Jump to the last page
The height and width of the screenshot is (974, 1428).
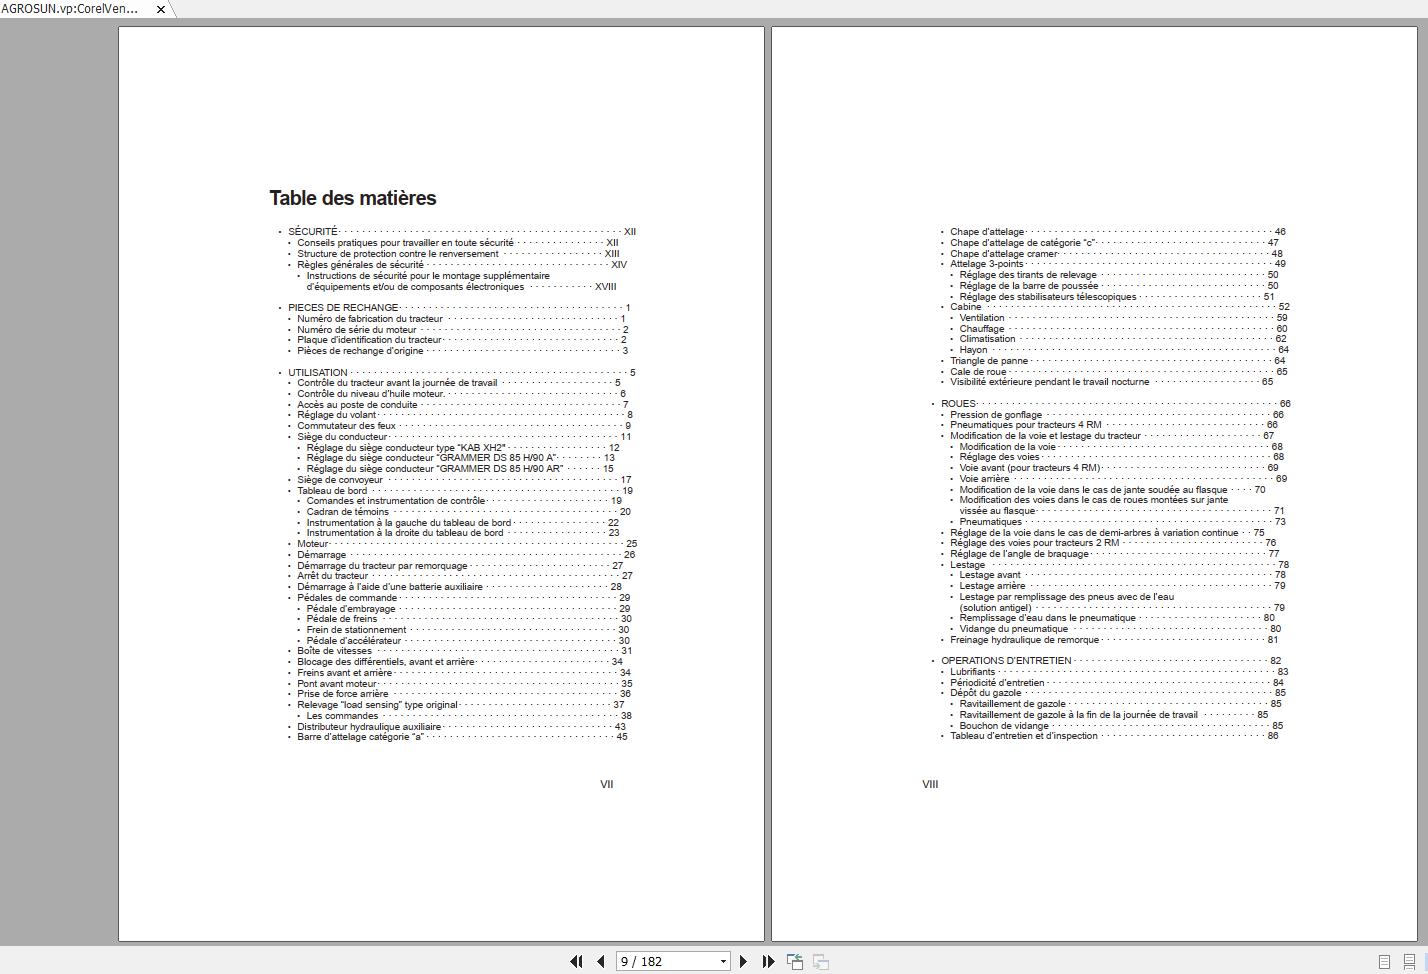point(768,961)
